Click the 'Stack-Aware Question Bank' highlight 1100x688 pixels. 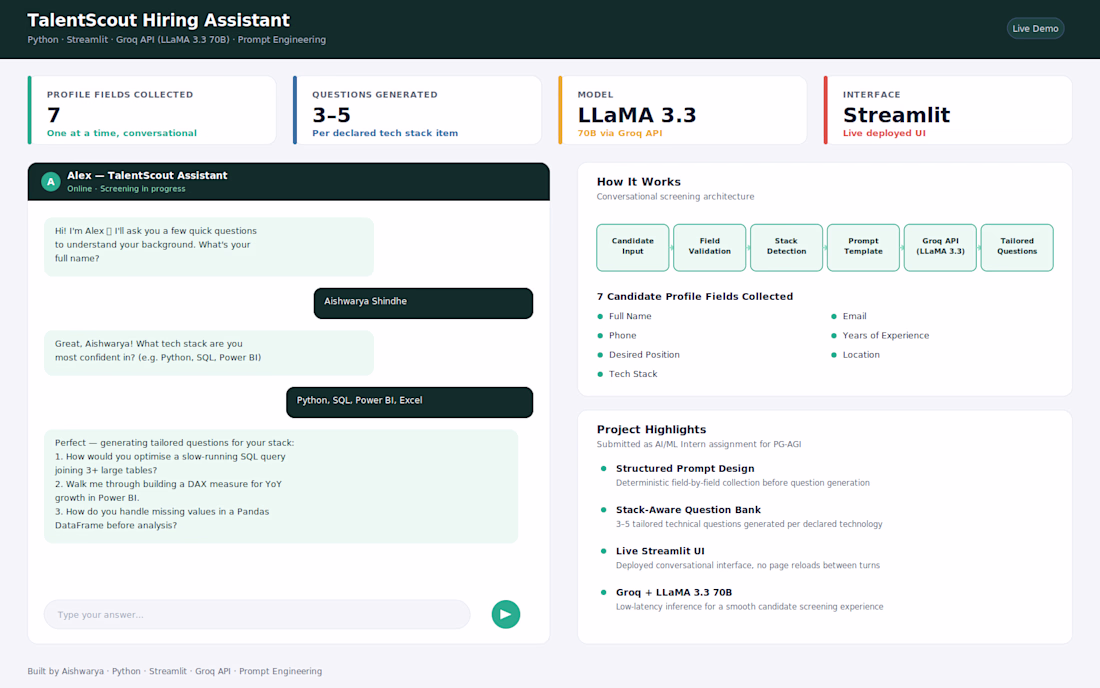(688, 510)
